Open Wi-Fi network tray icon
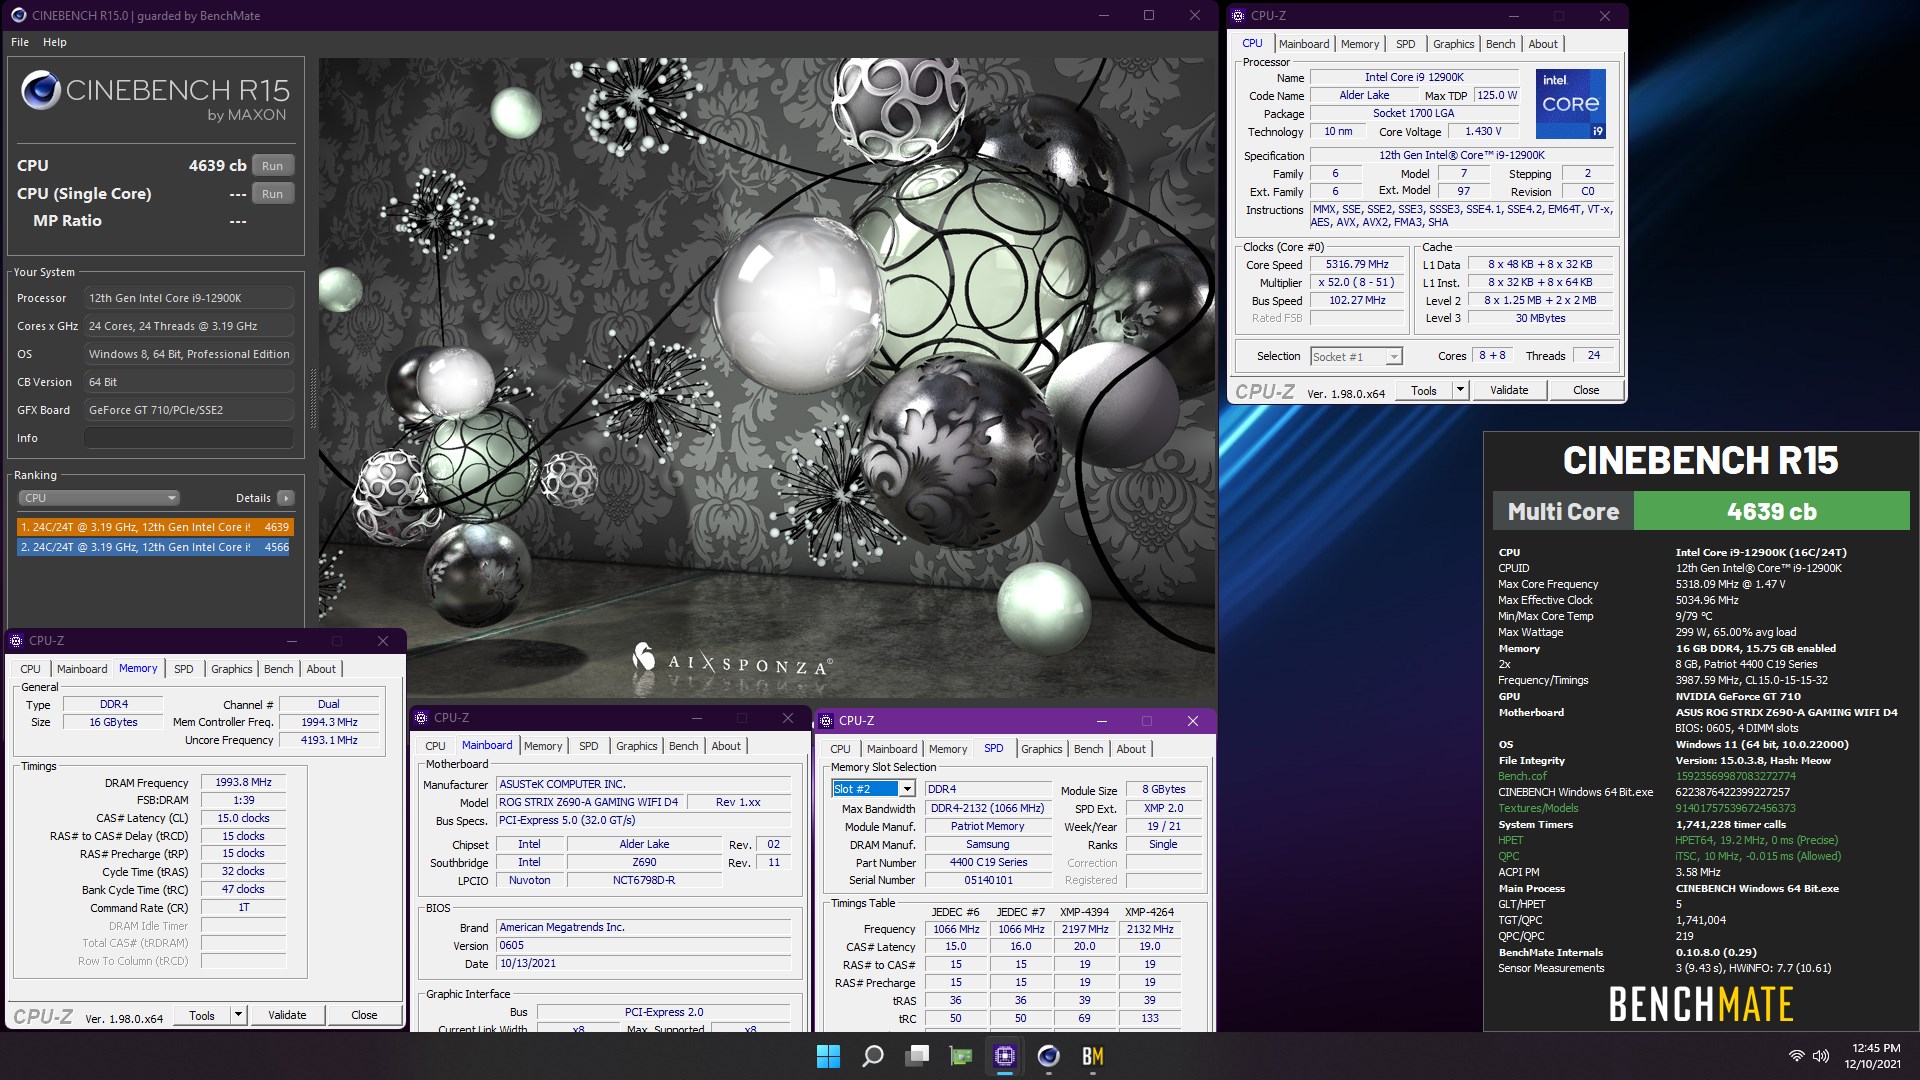The image size is (1920, 1080). [x=1797, y=1056]
